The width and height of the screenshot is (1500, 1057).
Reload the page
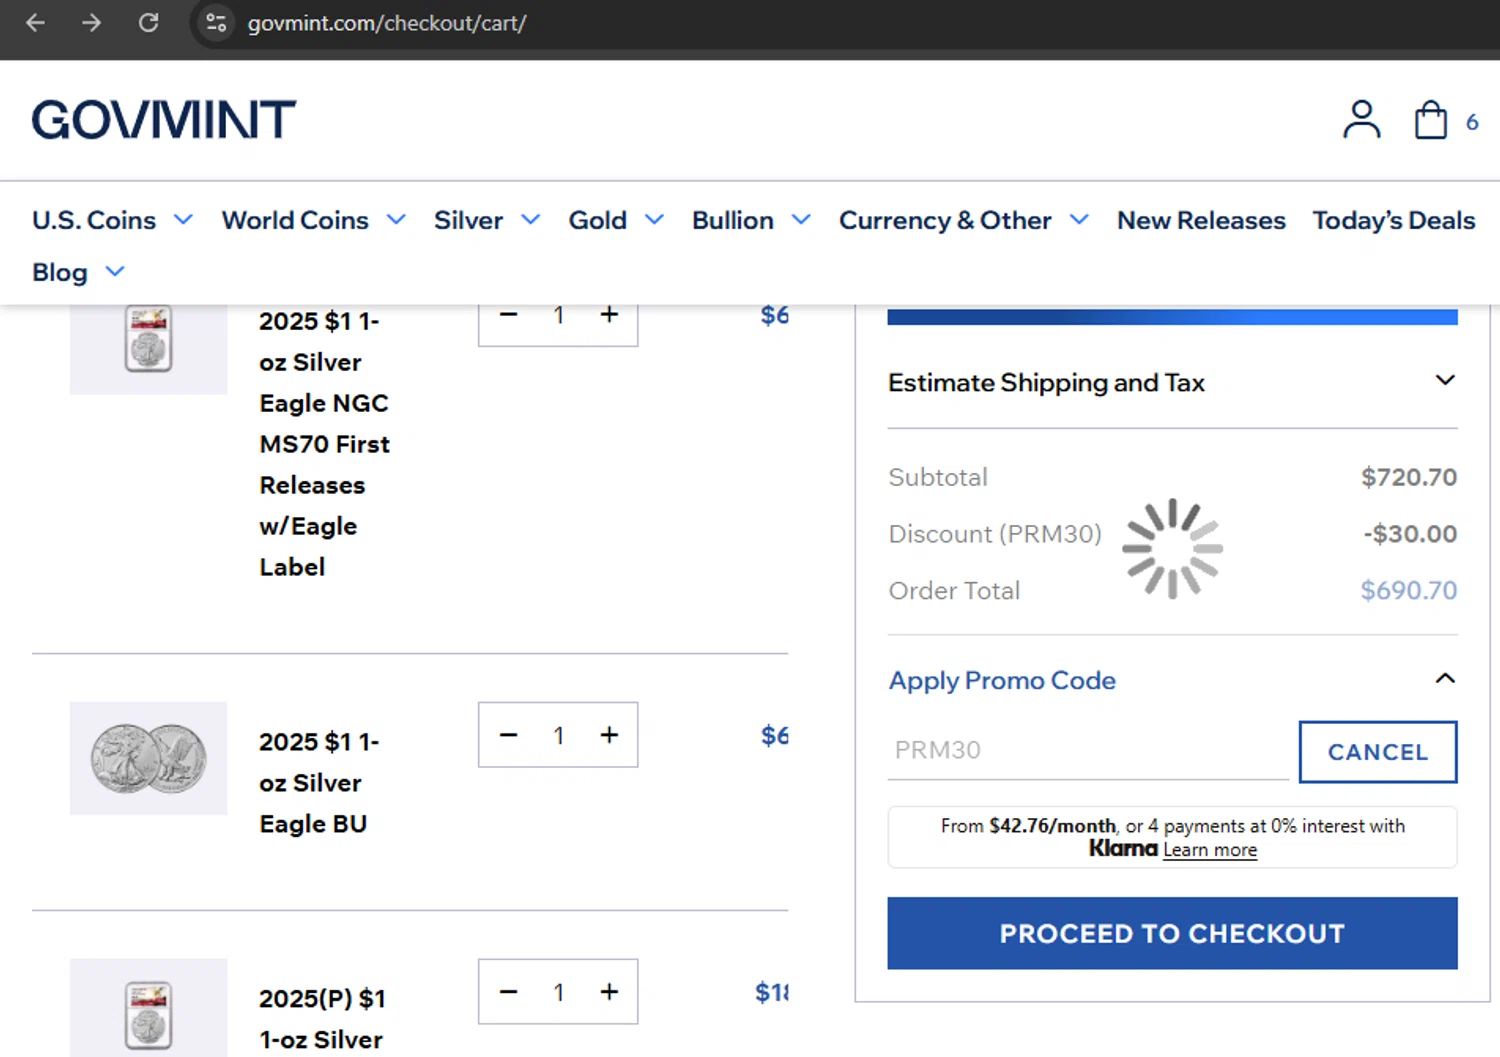coord(148,23)
